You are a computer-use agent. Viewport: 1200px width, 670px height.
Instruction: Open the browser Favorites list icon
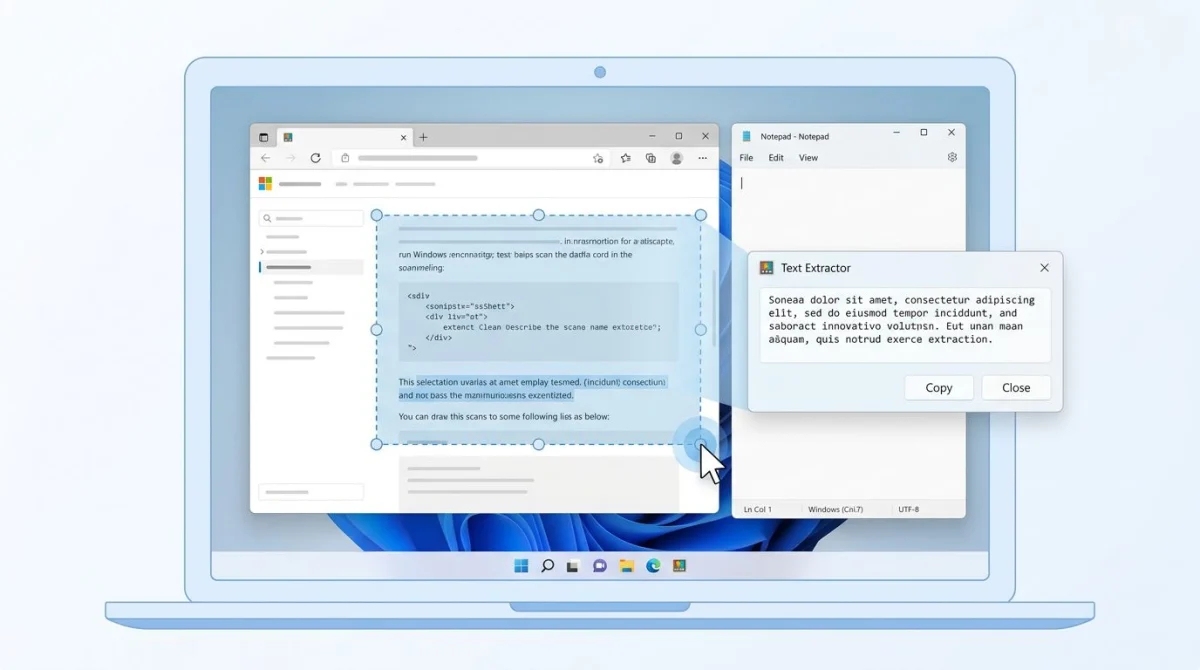coord(626,158)
